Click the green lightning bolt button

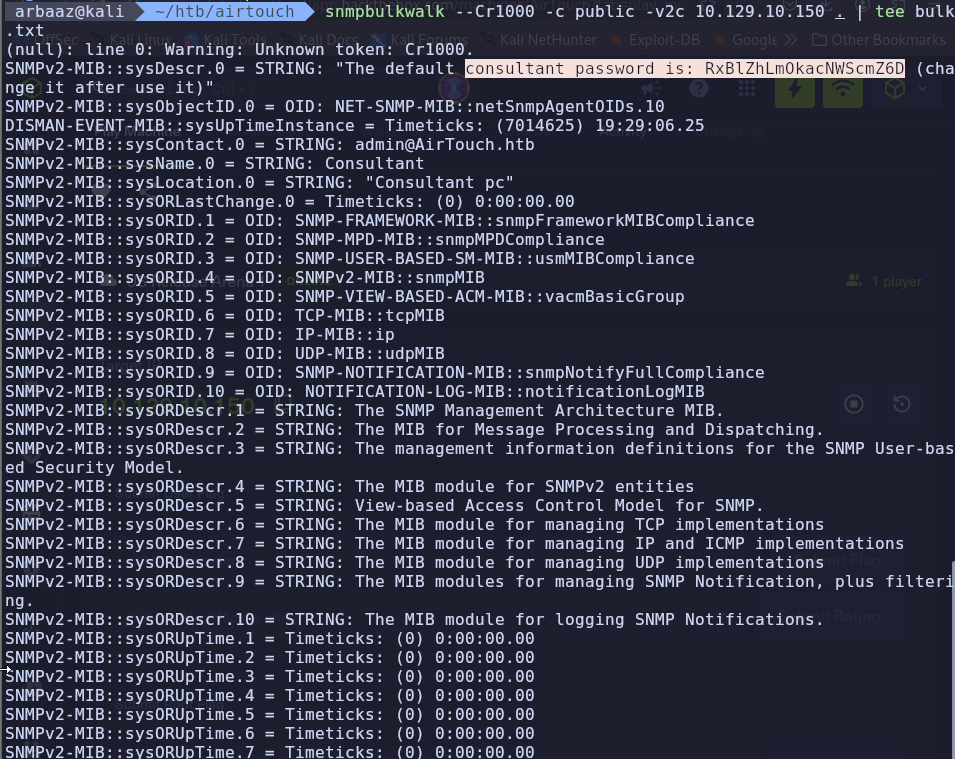795,88
